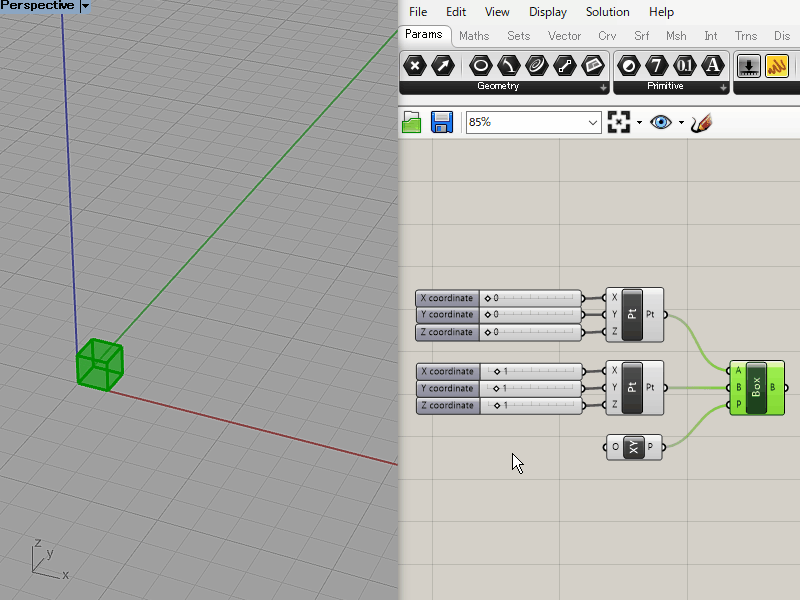The height and width of the screenshot is (600, 800).
Task: Click the Point parameter icon in Geometry
Action: pos(415,66)
